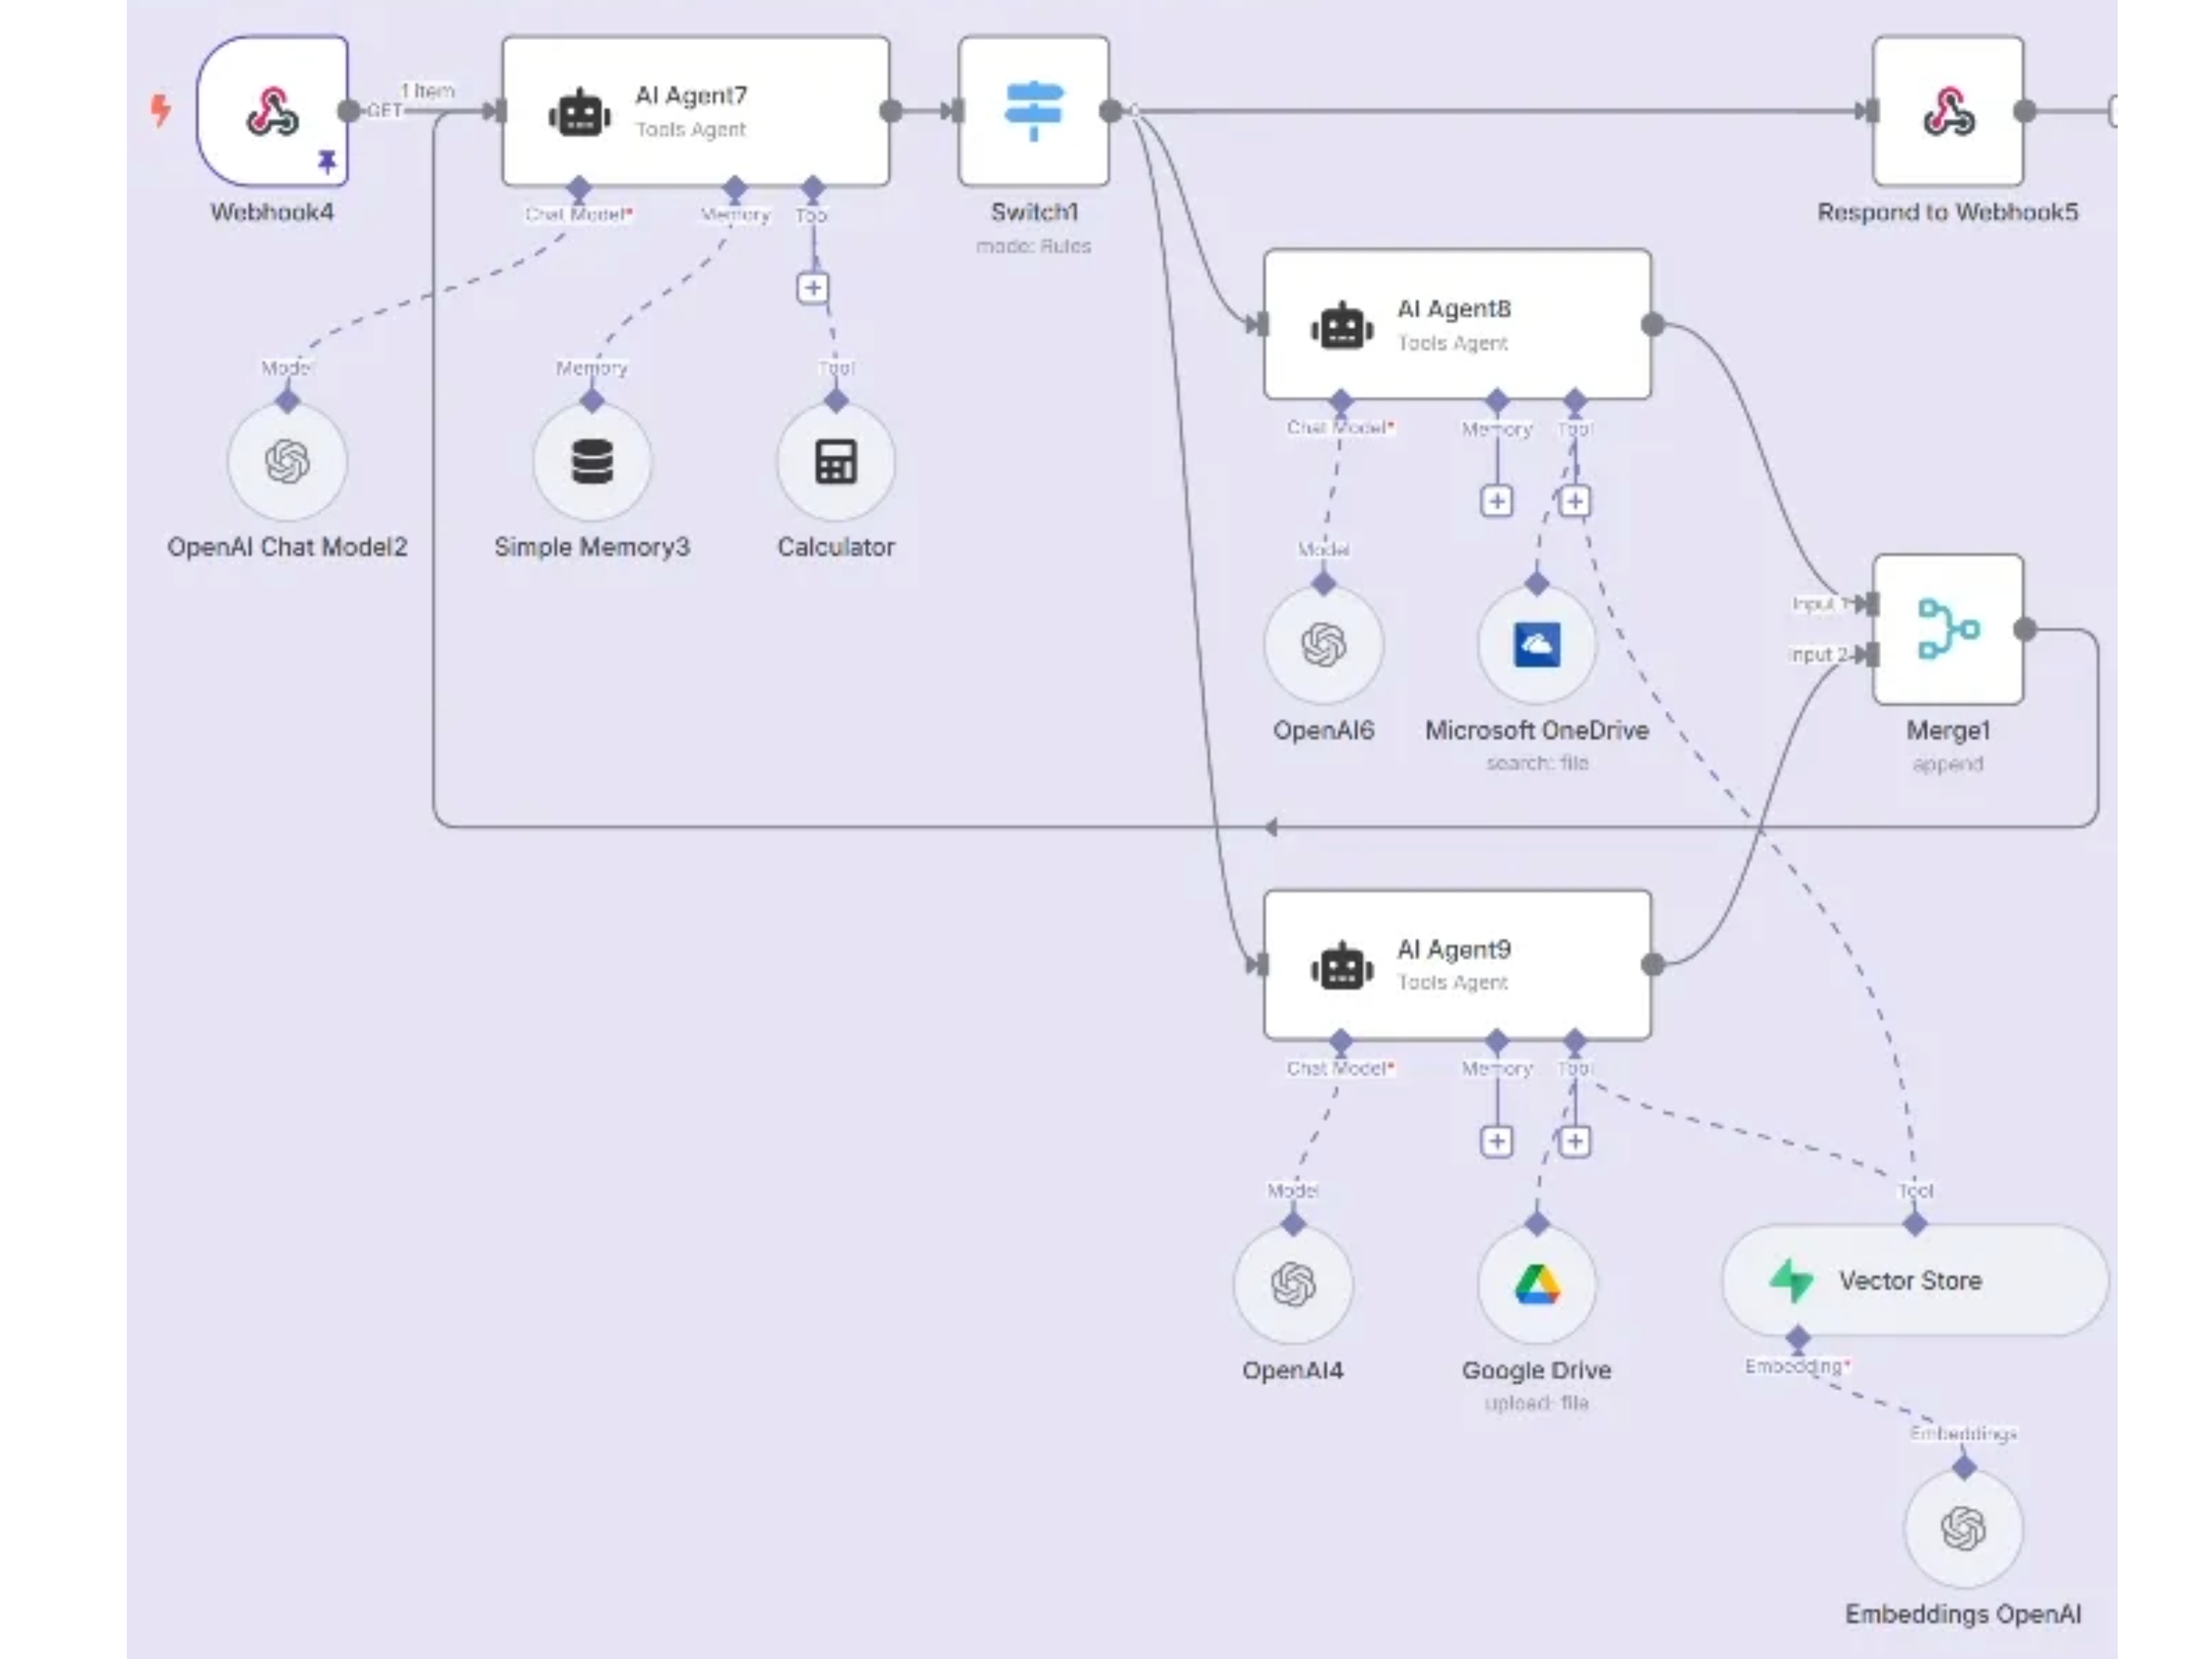The height and width of the screenshot is (1659, 2212).
Task: Click 'append' text under Merge1
Action: pyautogui.click(x=1948, y=764)
